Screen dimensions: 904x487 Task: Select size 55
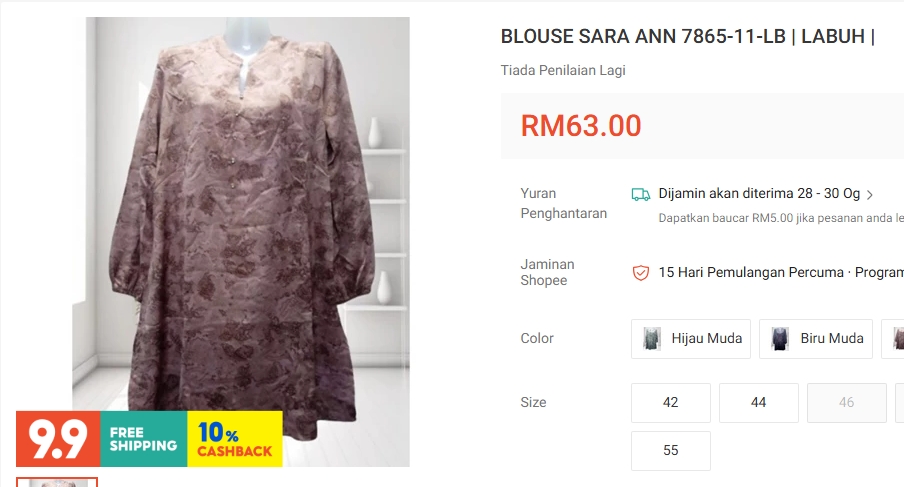[671, 451]
